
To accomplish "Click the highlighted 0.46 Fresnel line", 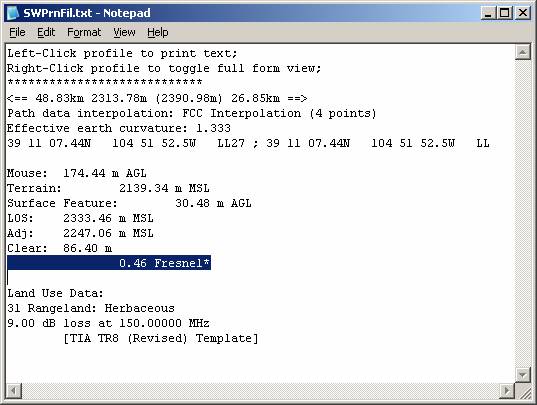I will (x=109, y=263).
